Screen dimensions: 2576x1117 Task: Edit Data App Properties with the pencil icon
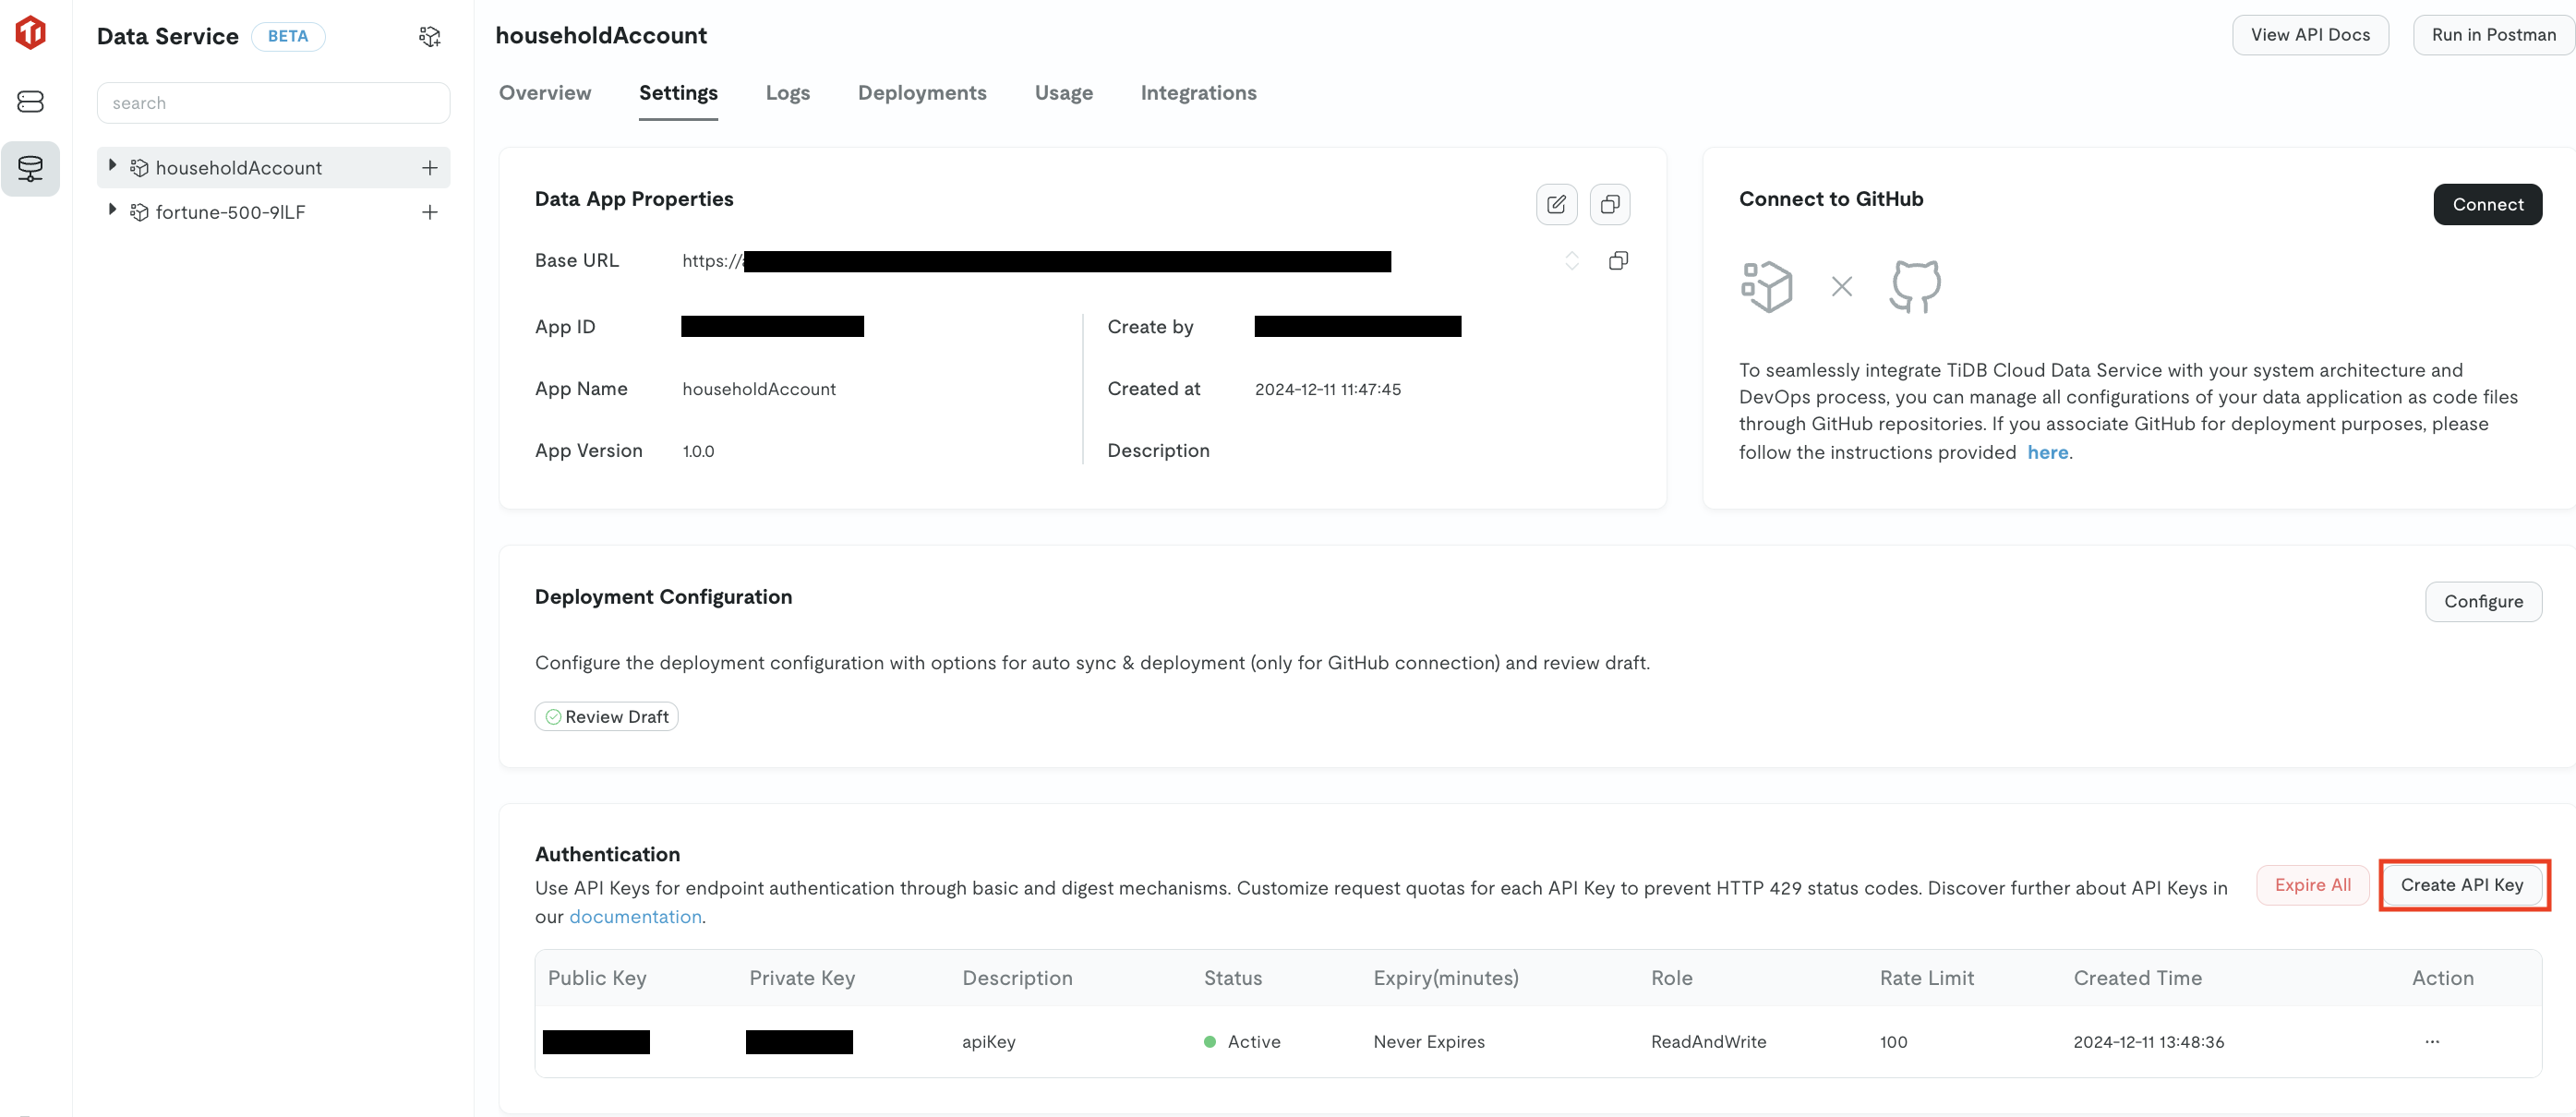(1556, 204)
